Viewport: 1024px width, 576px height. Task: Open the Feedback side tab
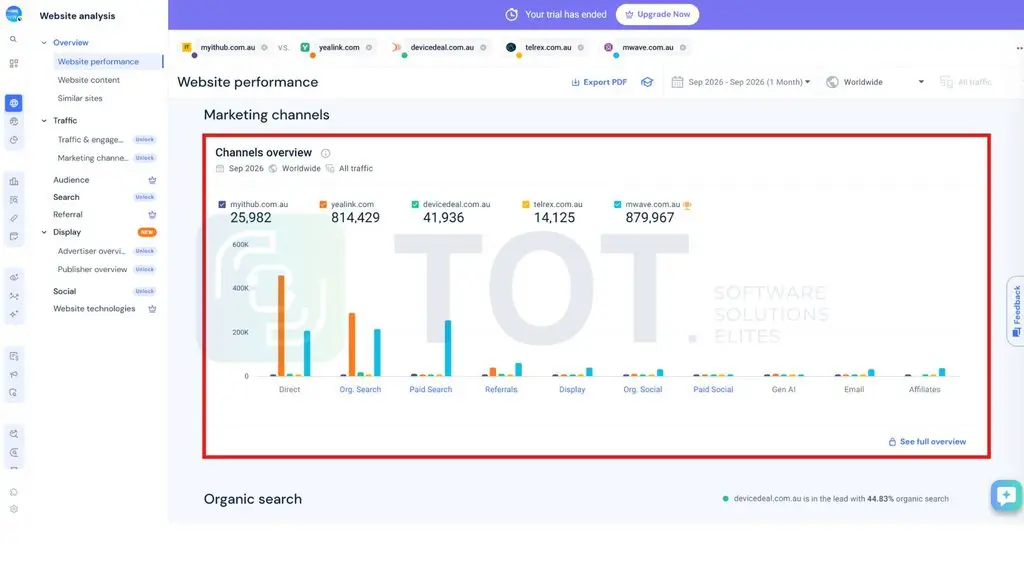(1016, 311)
